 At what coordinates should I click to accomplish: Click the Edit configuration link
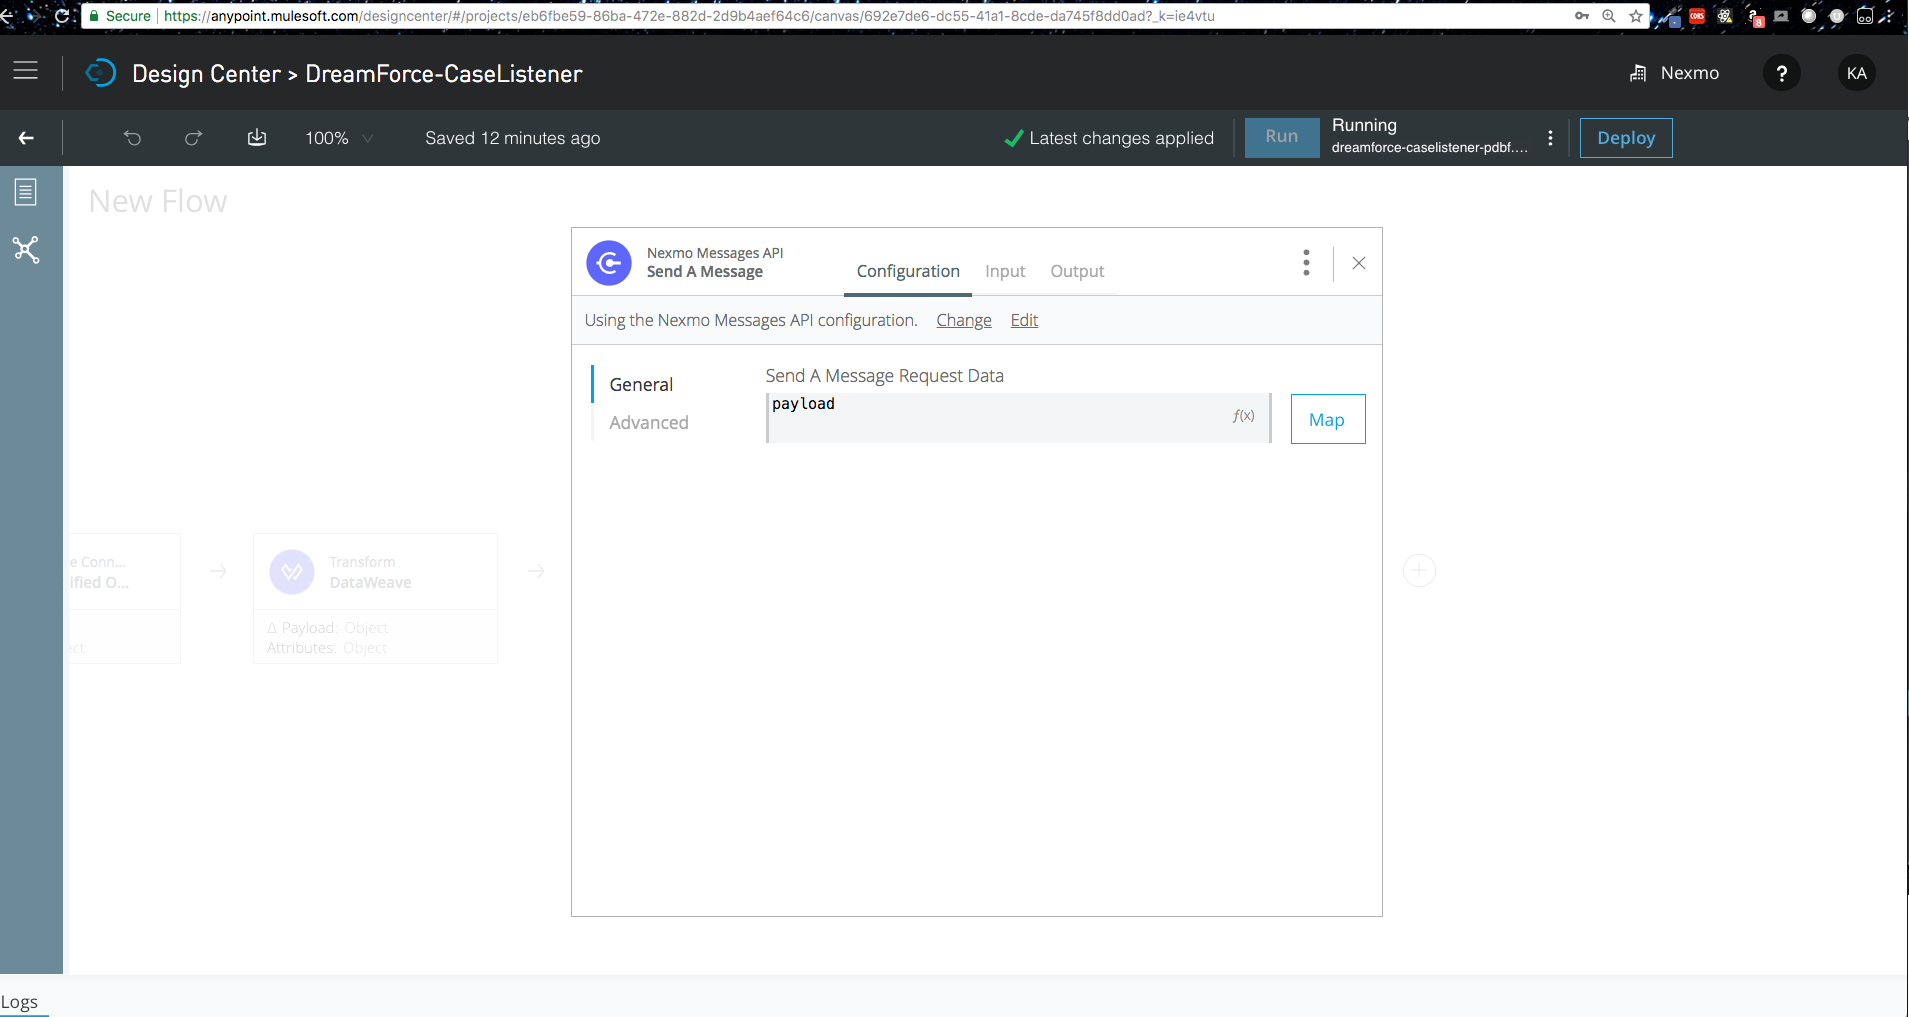[x=1024, y=320]
